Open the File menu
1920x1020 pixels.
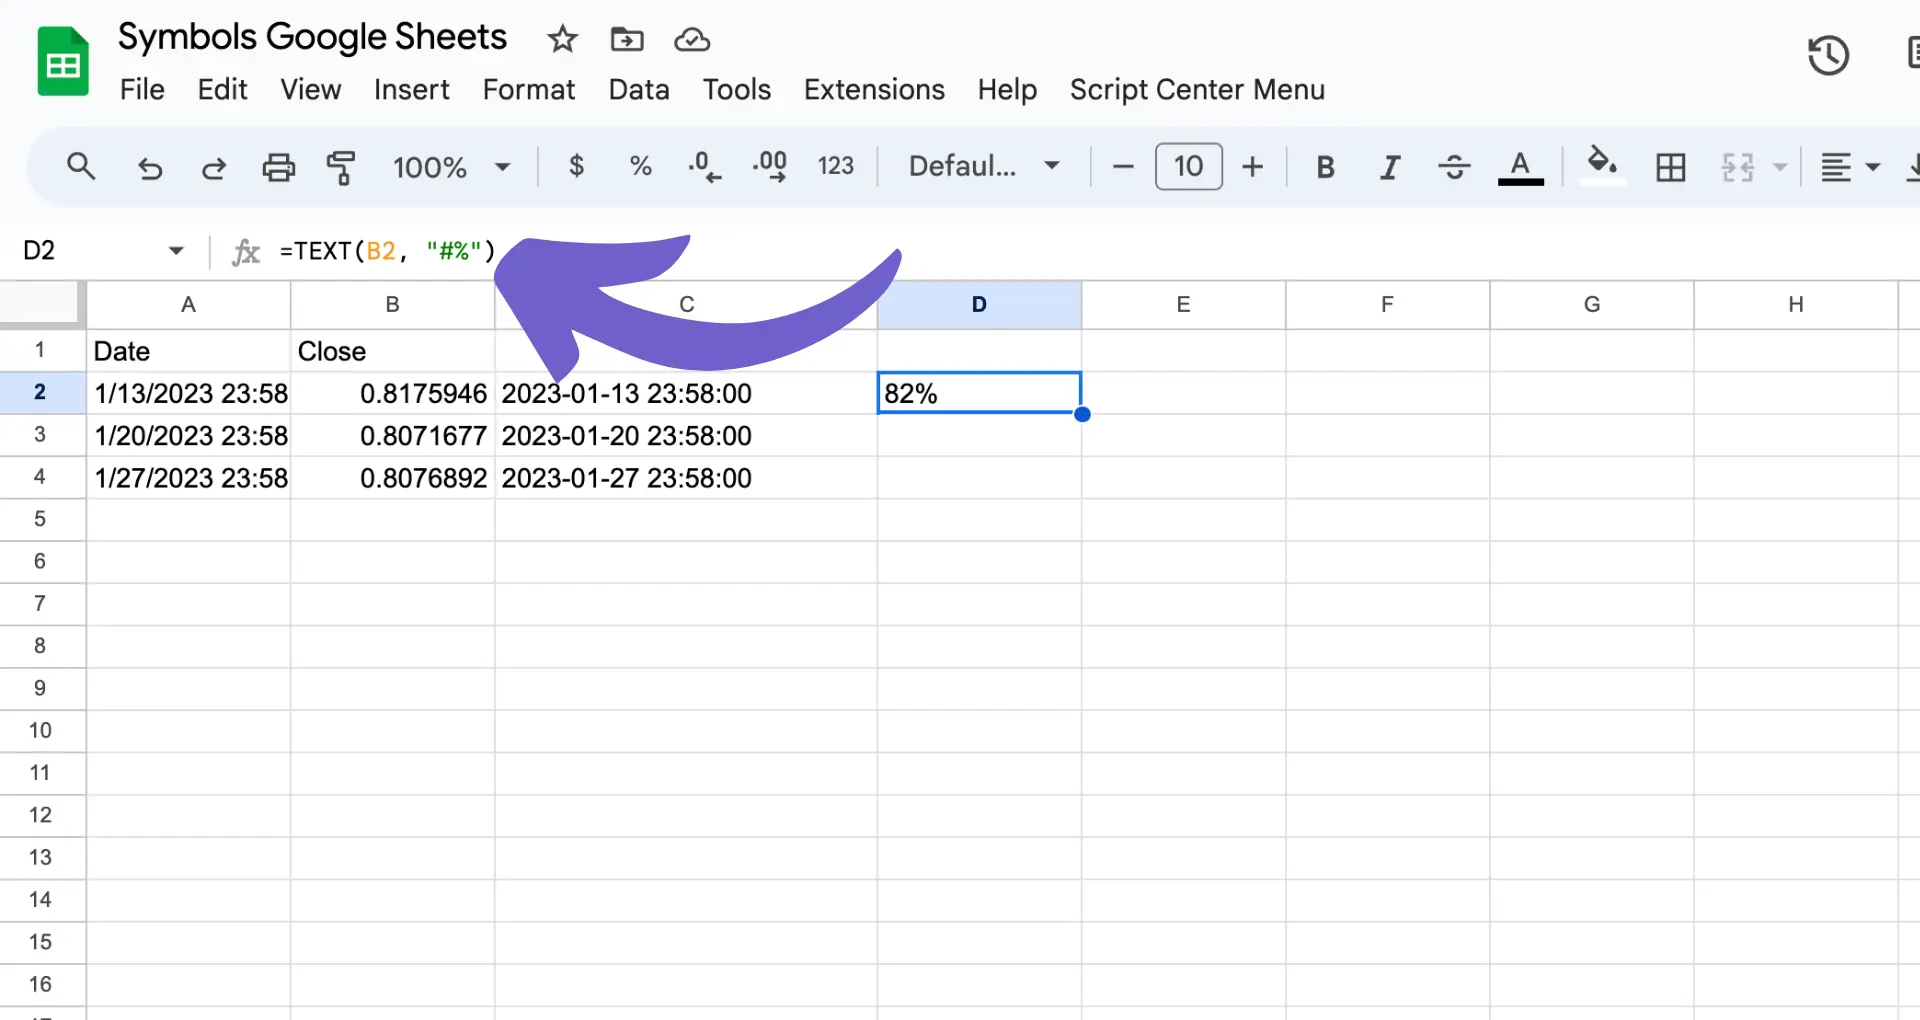pyautogui.click(x=142, y=90)
